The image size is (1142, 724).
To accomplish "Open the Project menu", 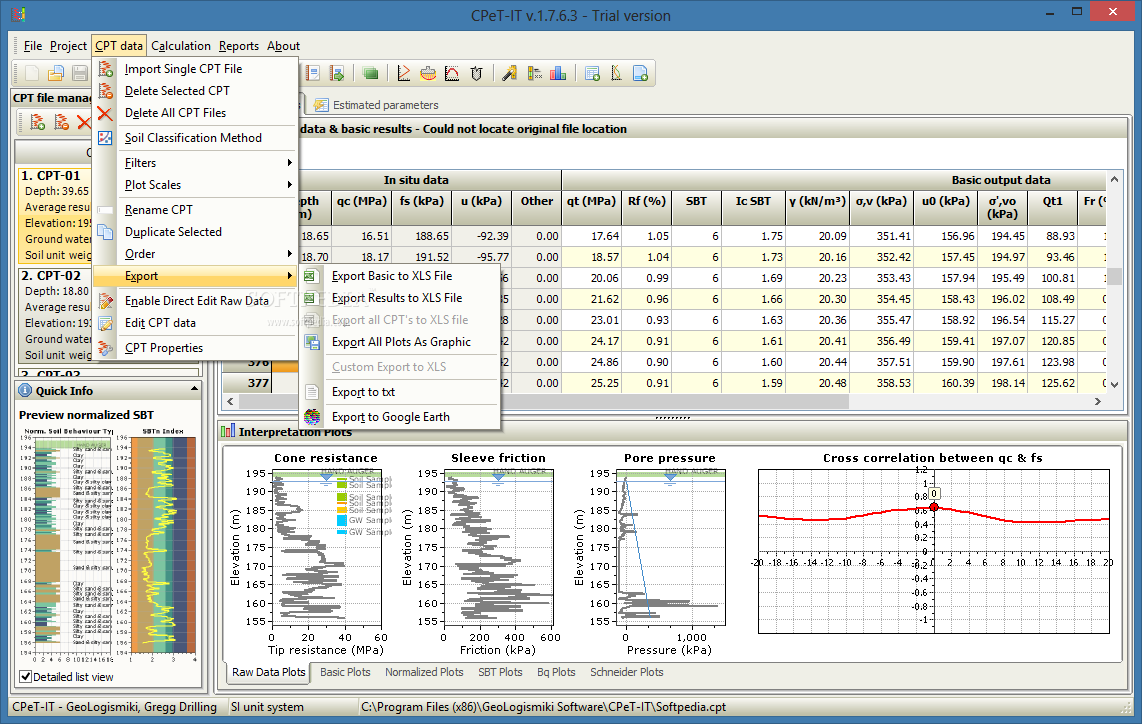I will 68,46.
